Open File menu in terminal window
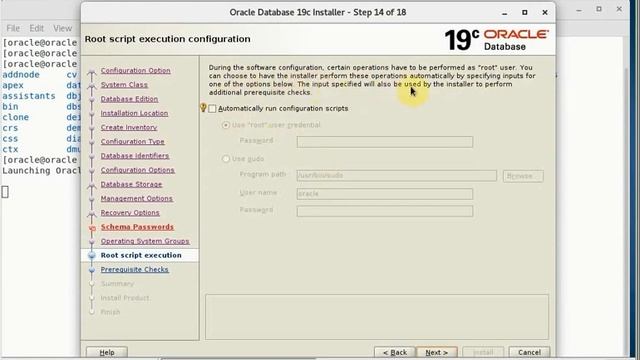The width and height of the screenshot is (640, 360). click(x=13, y=28)
